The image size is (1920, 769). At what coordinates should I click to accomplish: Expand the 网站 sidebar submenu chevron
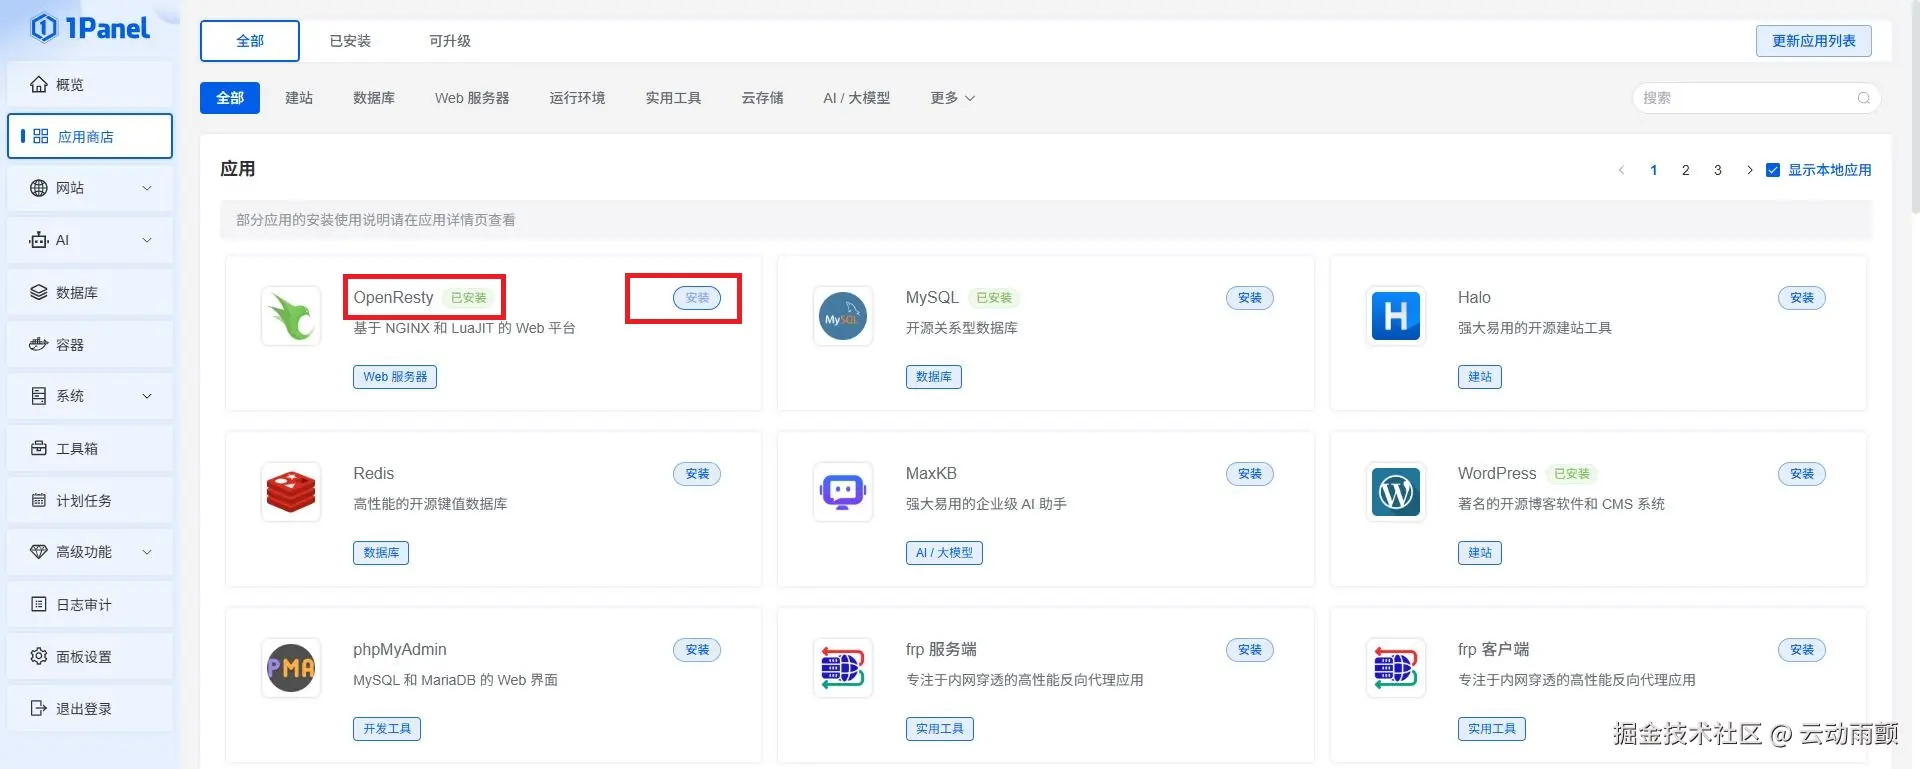(147, 188)
